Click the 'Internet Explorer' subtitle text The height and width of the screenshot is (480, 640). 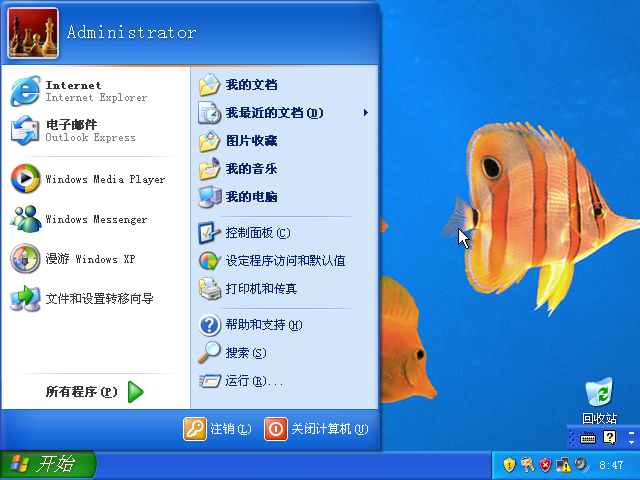96,98
